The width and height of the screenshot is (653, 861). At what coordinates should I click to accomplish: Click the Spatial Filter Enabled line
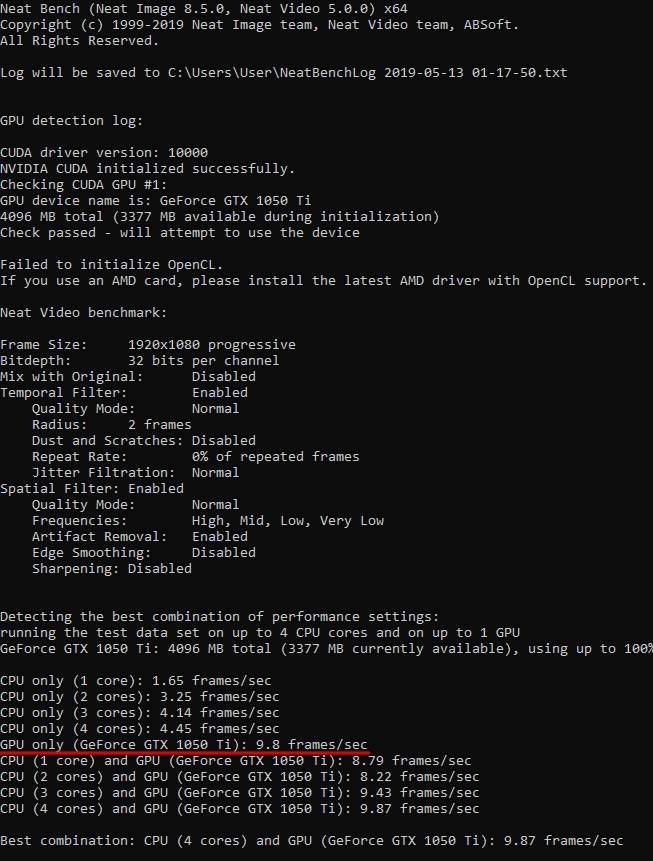[92, 489]
